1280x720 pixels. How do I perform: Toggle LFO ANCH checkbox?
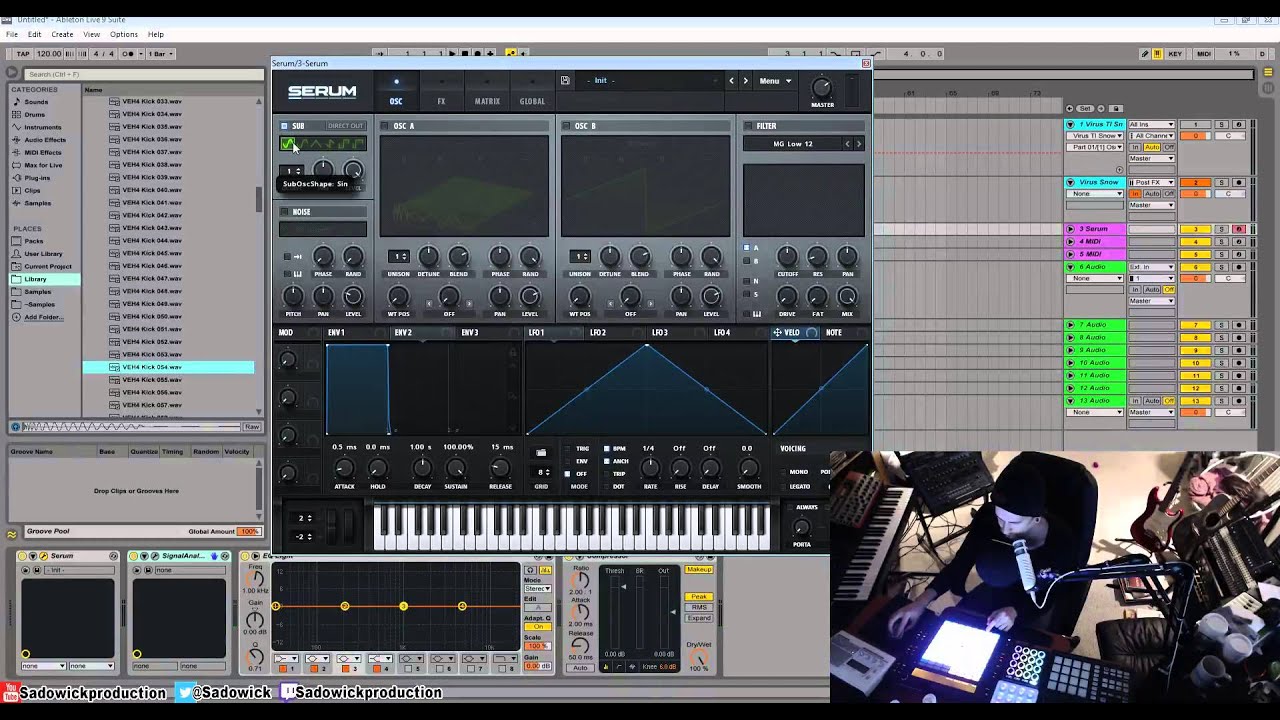[607, 461]
